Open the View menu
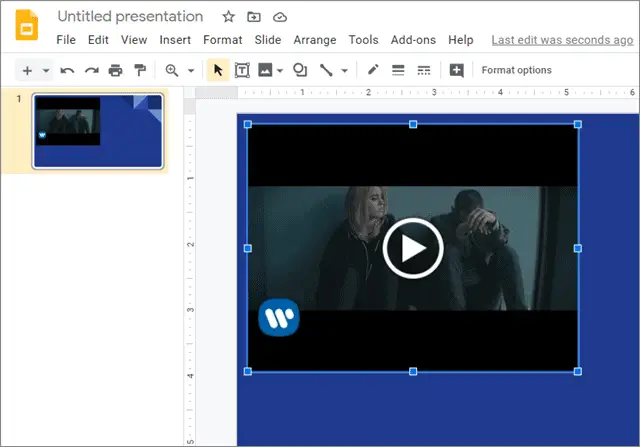 134,40
